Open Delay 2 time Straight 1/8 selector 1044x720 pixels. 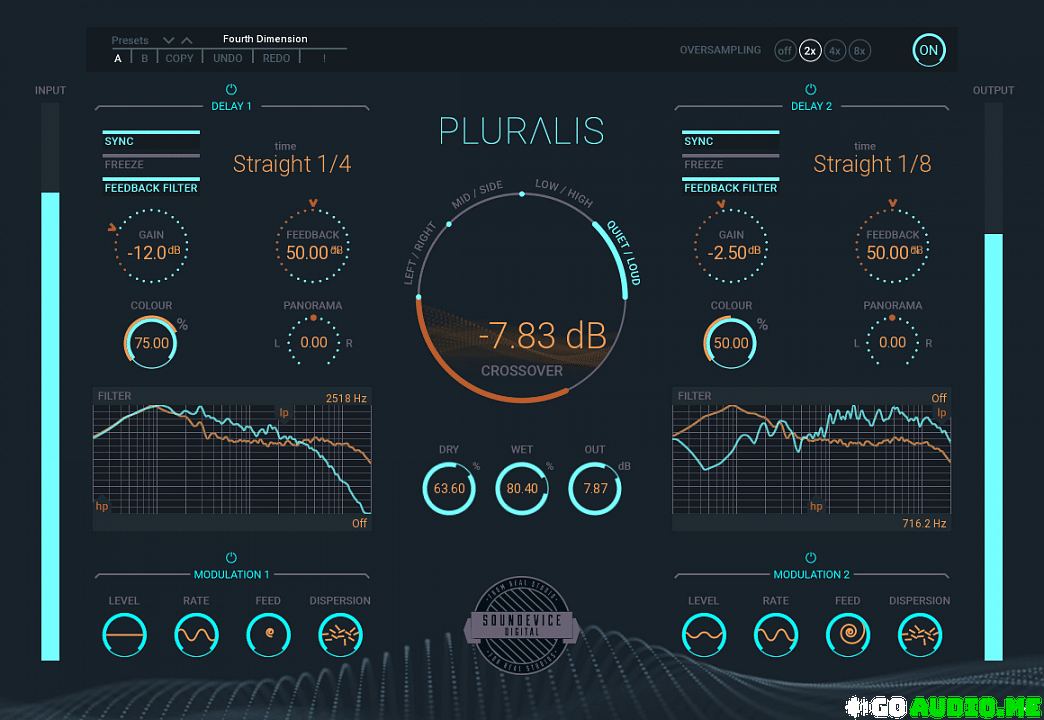(x=872, y=164)
